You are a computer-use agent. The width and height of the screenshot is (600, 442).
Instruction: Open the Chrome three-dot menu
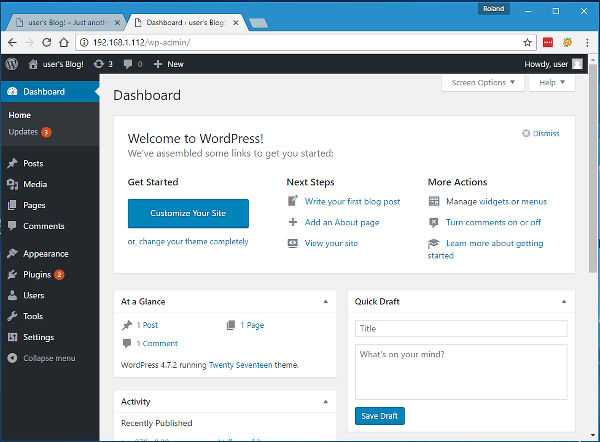point(587,42)
